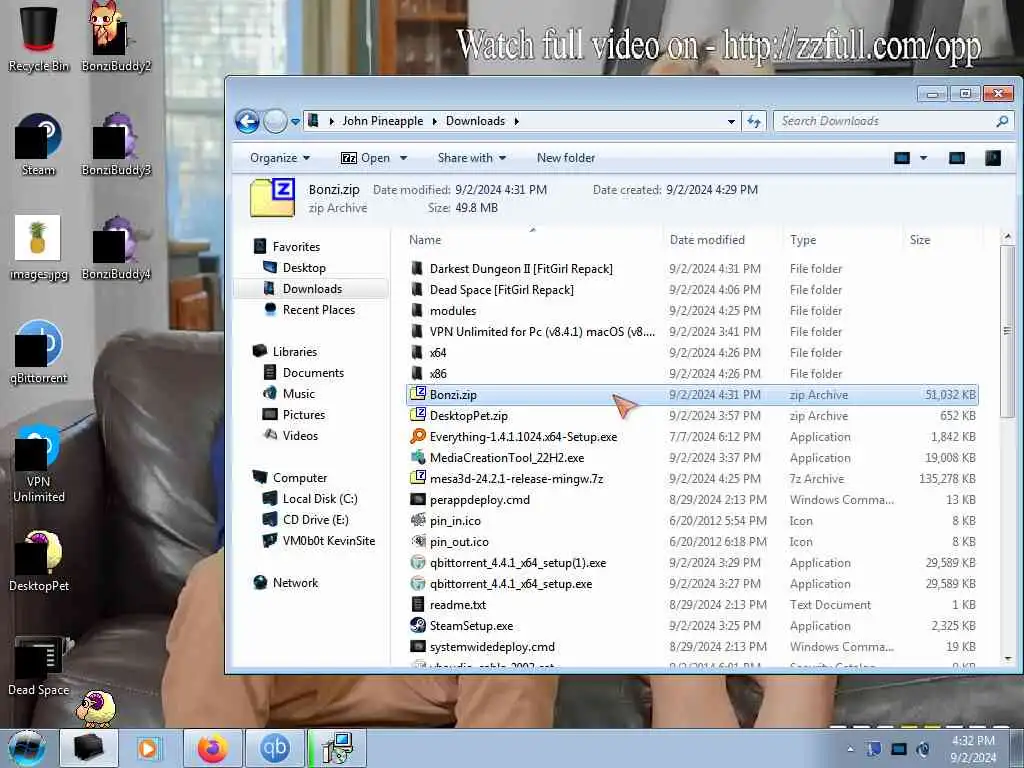The width and height of the screenshot is (1024, 768).
Task: Select Local Disk (C:) in sidebar
Action: pyautogui.click(x=320, y=498)
